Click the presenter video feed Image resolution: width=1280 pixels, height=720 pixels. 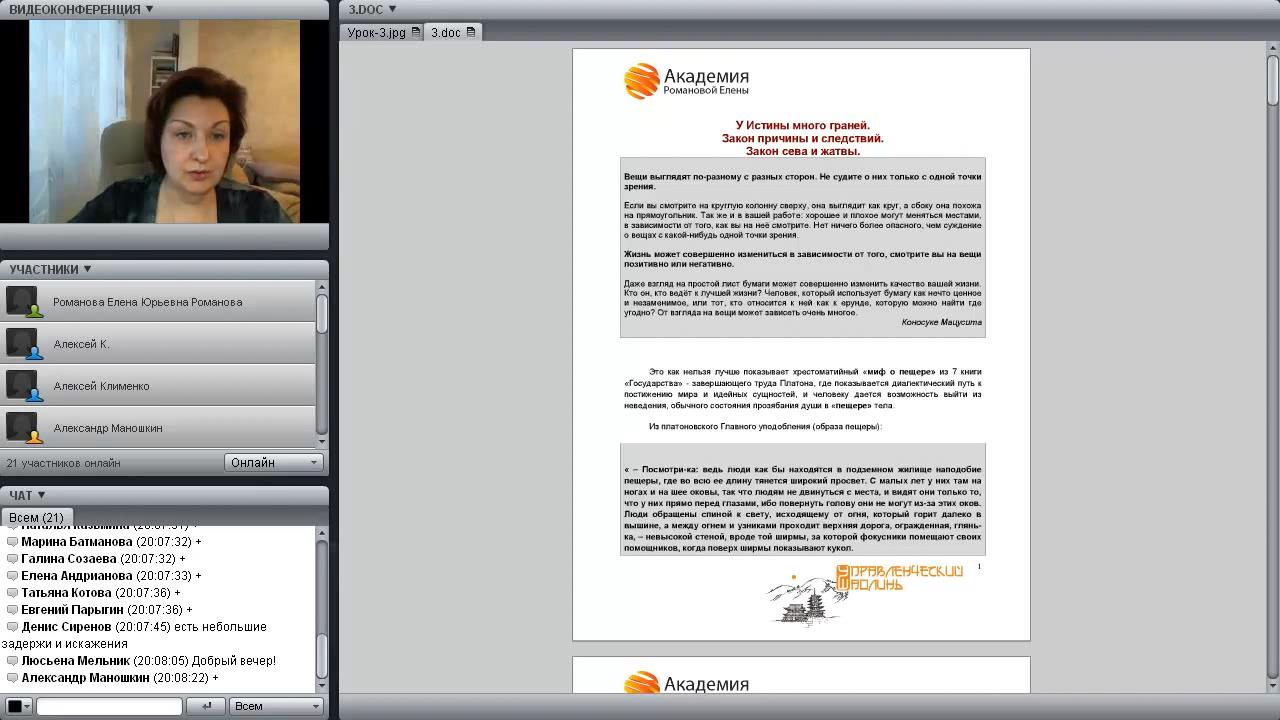(x=164, y=121)
